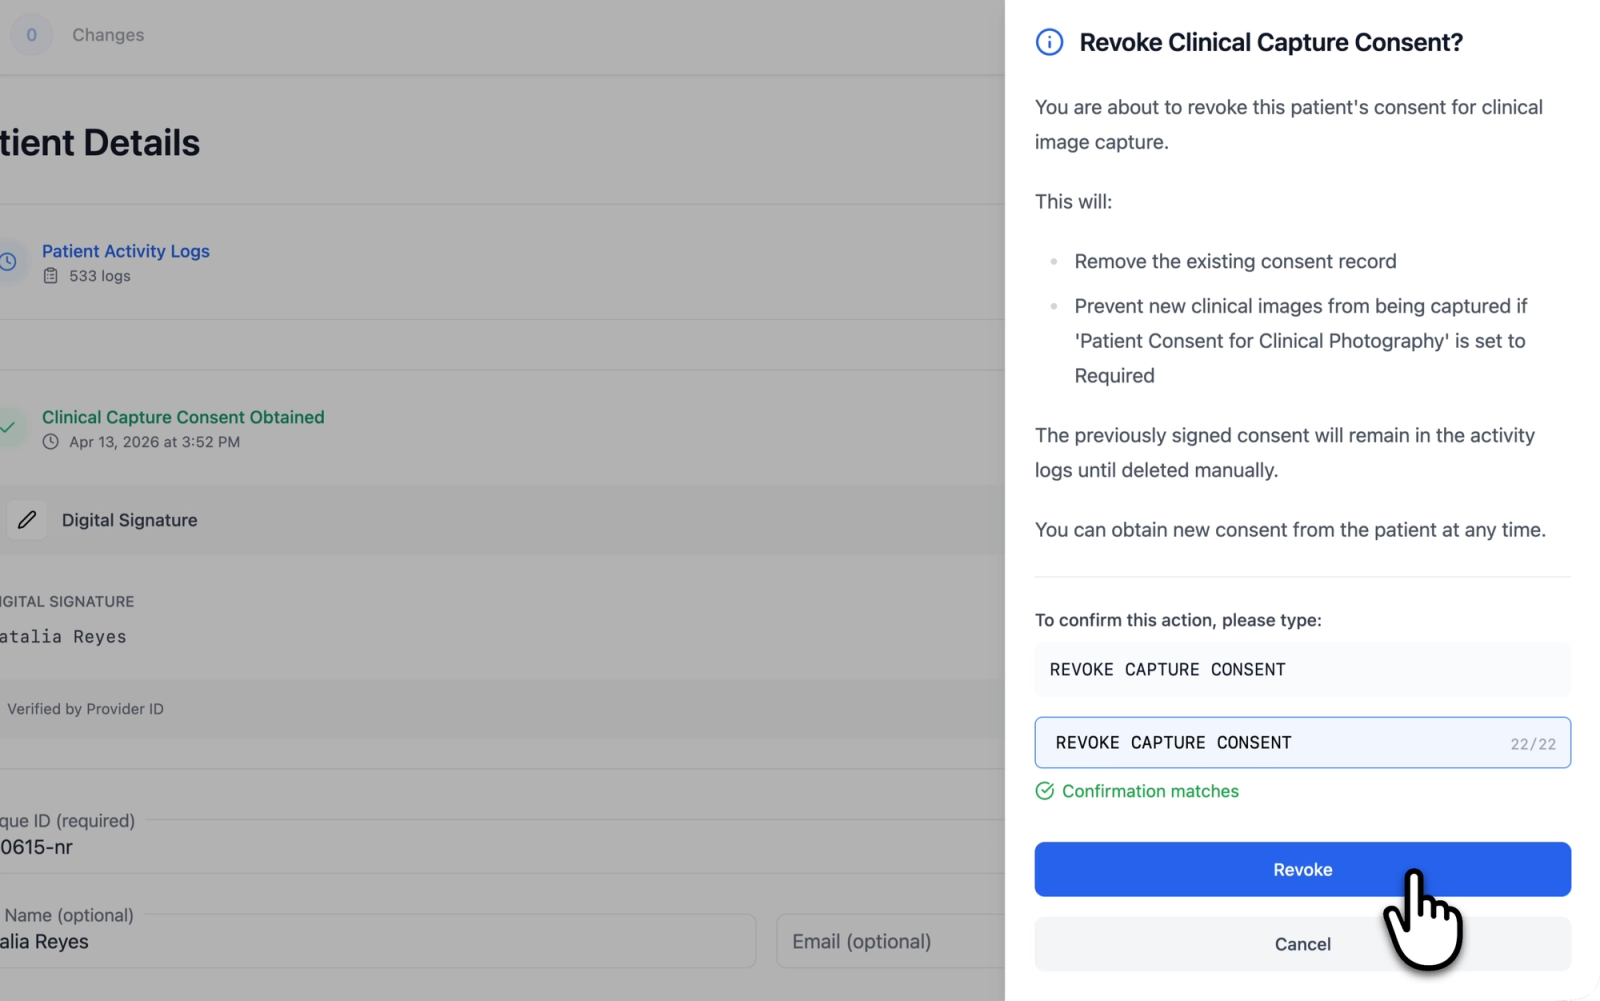Click the clipboard icon next to 533 logs

(x=52, y=276)
